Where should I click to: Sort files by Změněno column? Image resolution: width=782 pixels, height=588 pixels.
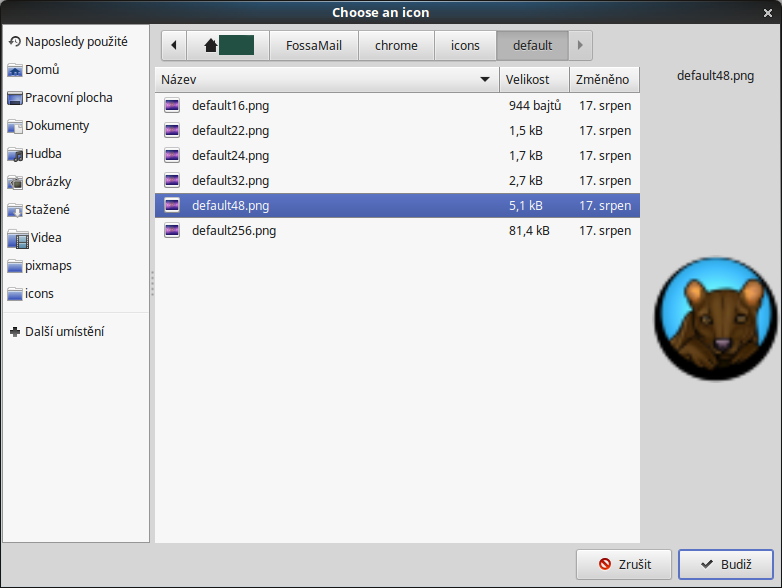pyautogui.click(x=604, y=79)
